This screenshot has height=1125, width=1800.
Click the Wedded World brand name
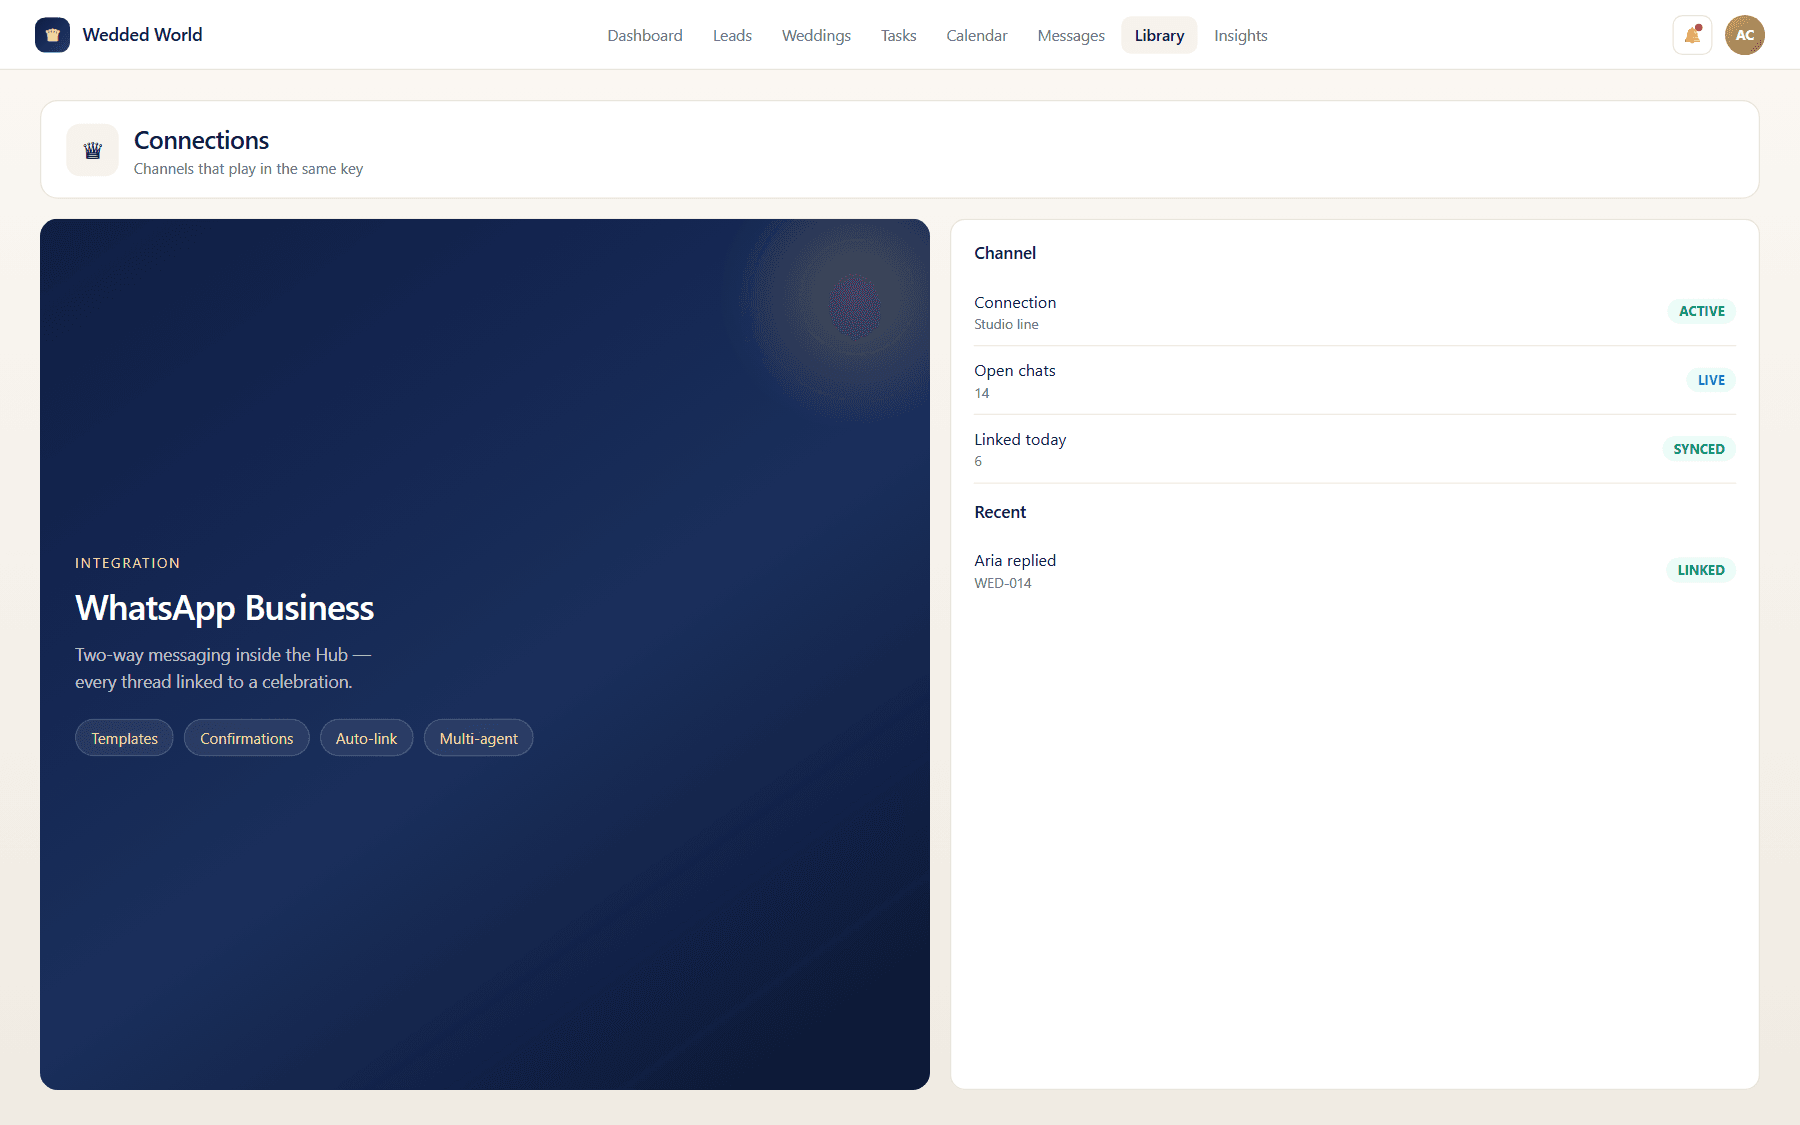pos(142,35)
